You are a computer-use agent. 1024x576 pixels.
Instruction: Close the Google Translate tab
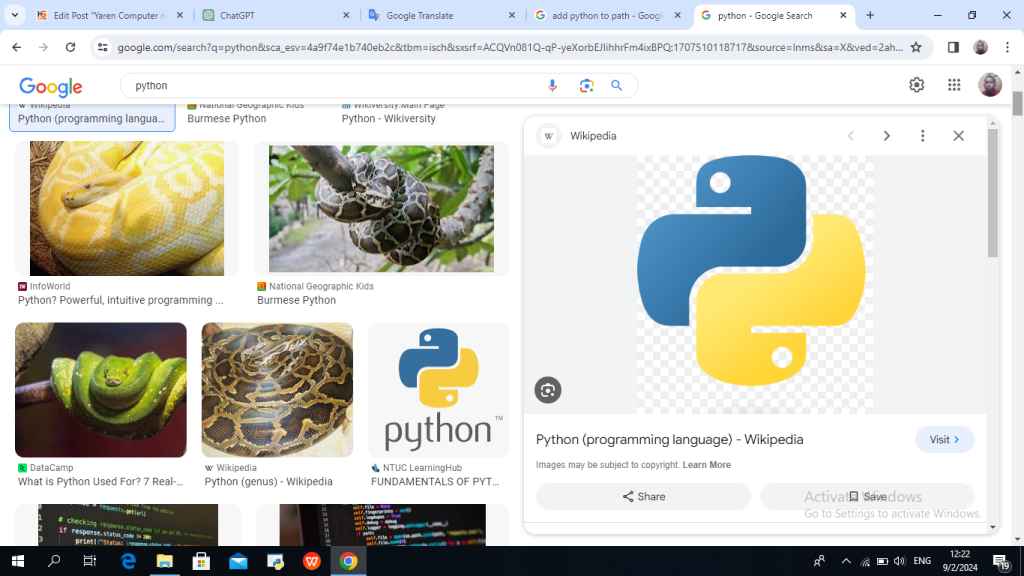click(x=512, y=15)
